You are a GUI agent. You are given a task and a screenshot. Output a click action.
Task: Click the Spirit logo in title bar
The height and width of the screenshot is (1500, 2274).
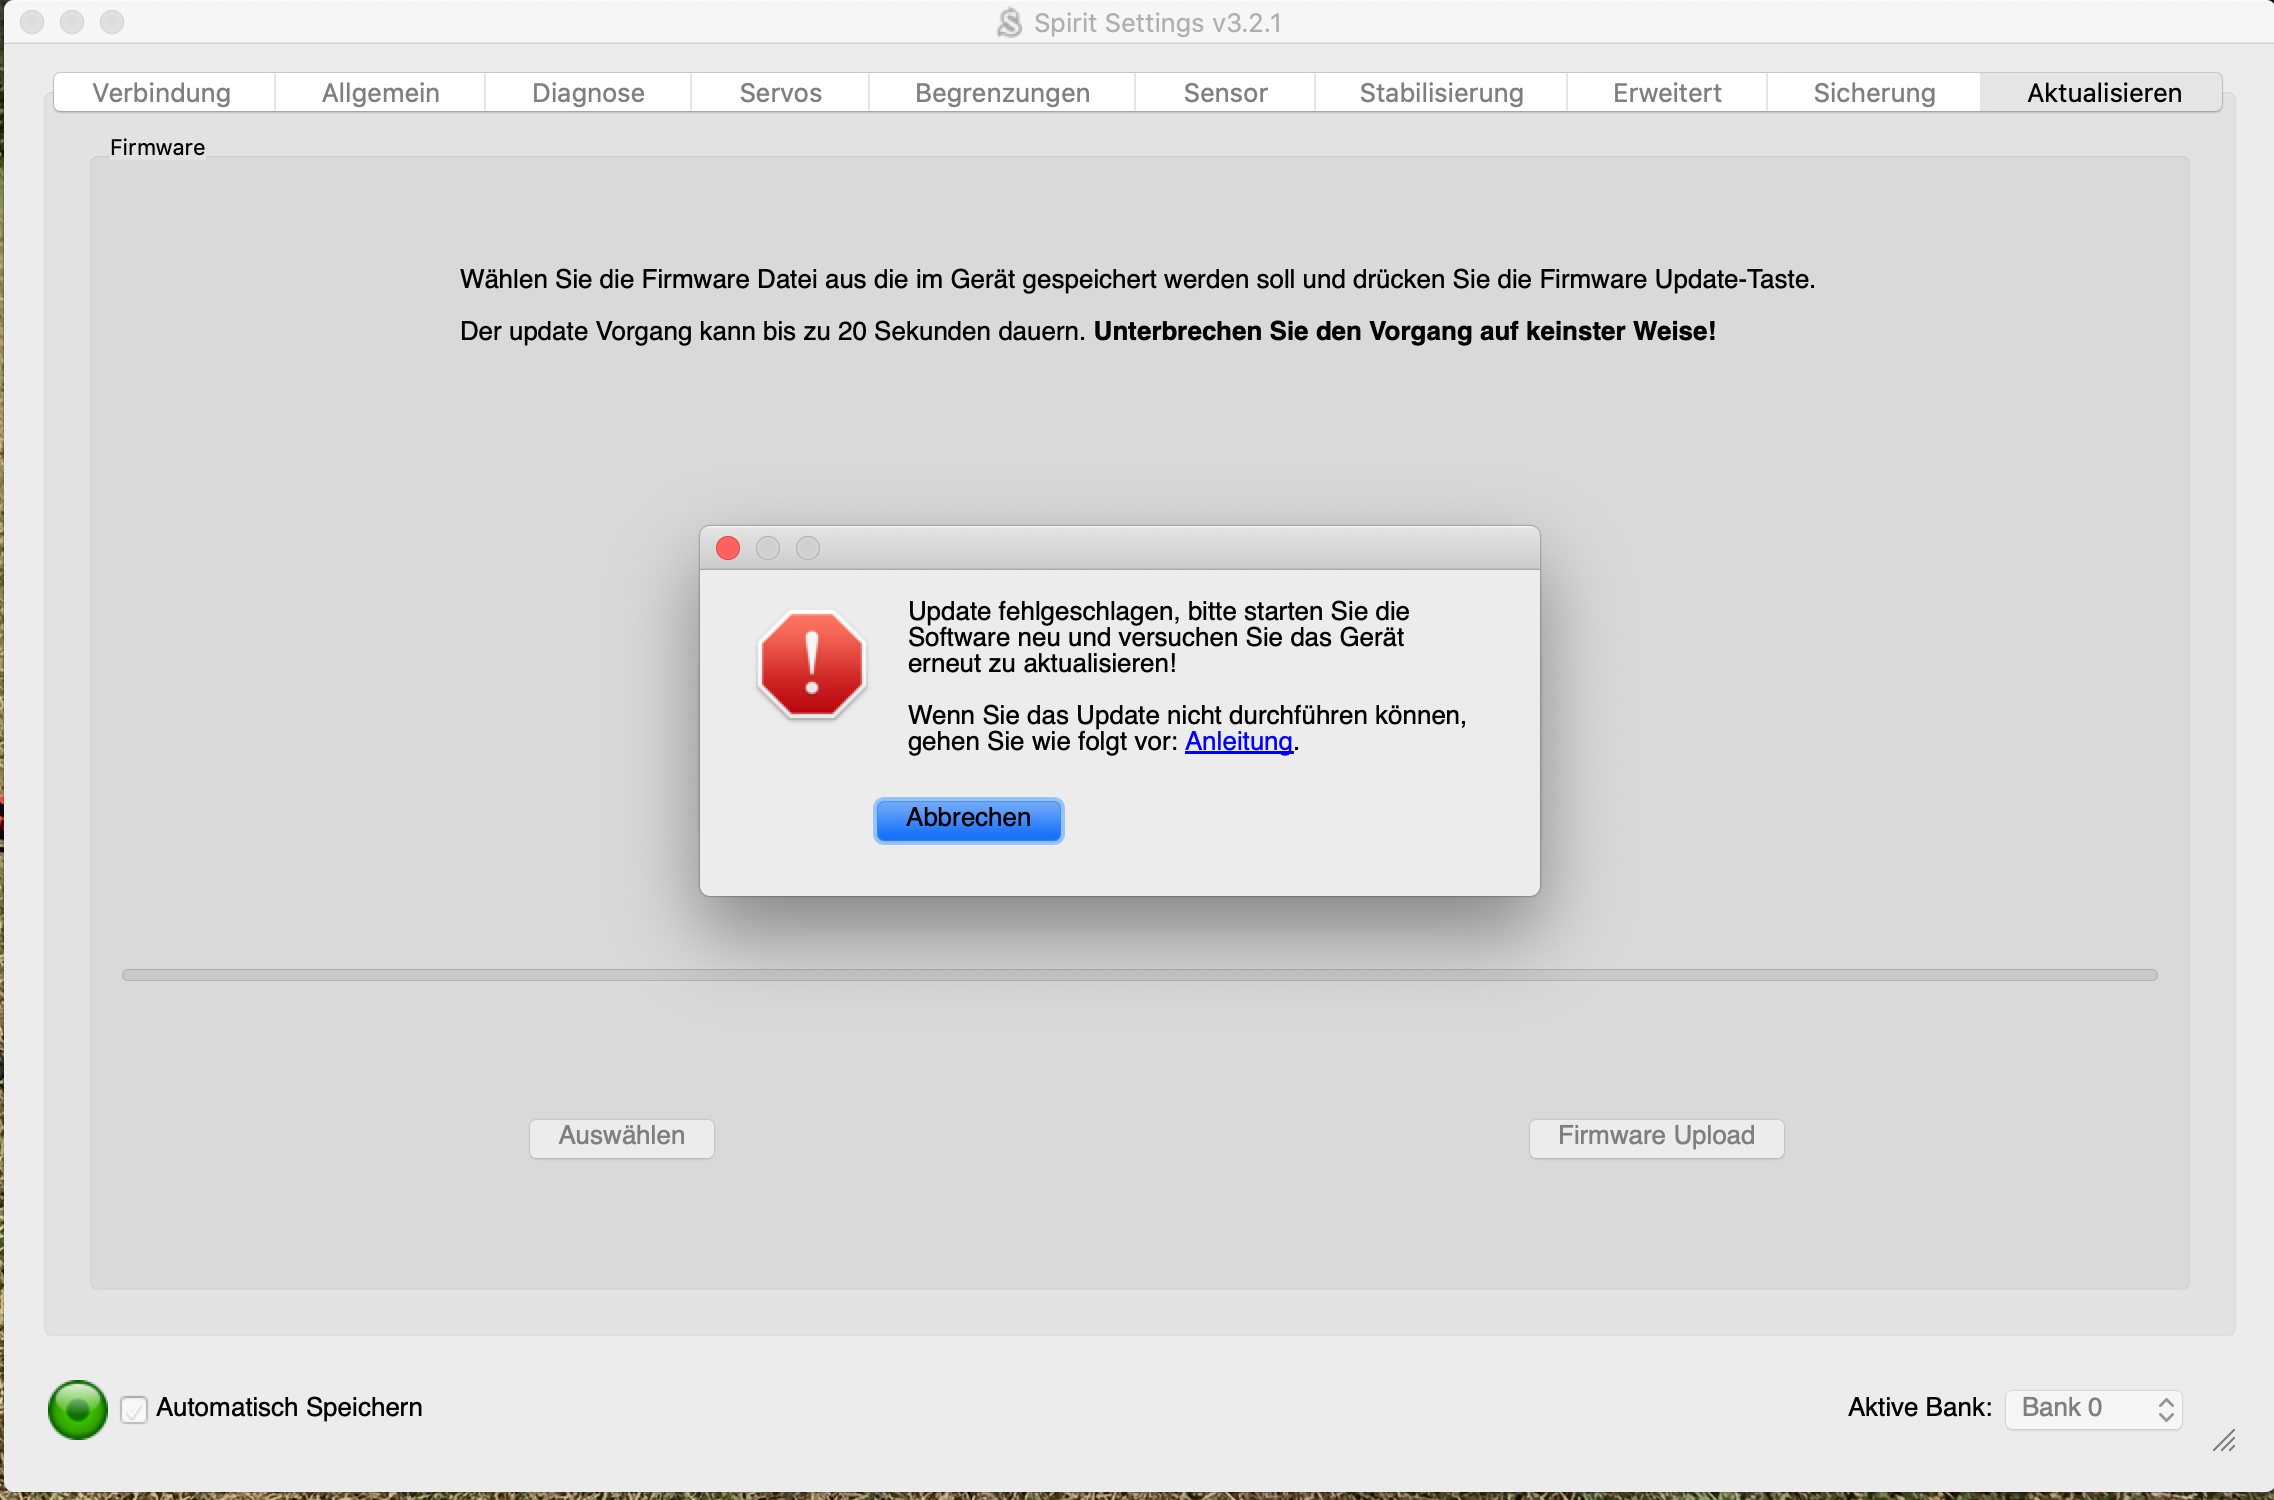pos(1009,22)
